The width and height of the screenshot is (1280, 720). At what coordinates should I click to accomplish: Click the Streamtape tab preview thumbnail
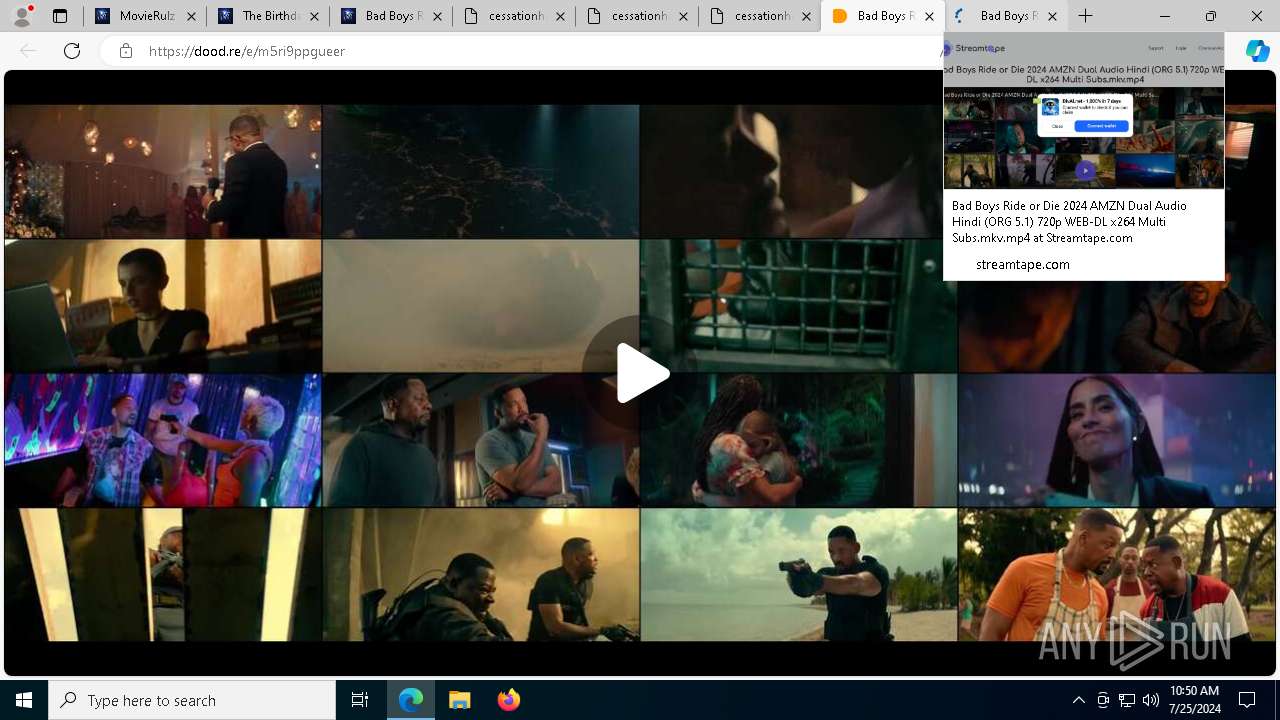tap(1084, 111)
